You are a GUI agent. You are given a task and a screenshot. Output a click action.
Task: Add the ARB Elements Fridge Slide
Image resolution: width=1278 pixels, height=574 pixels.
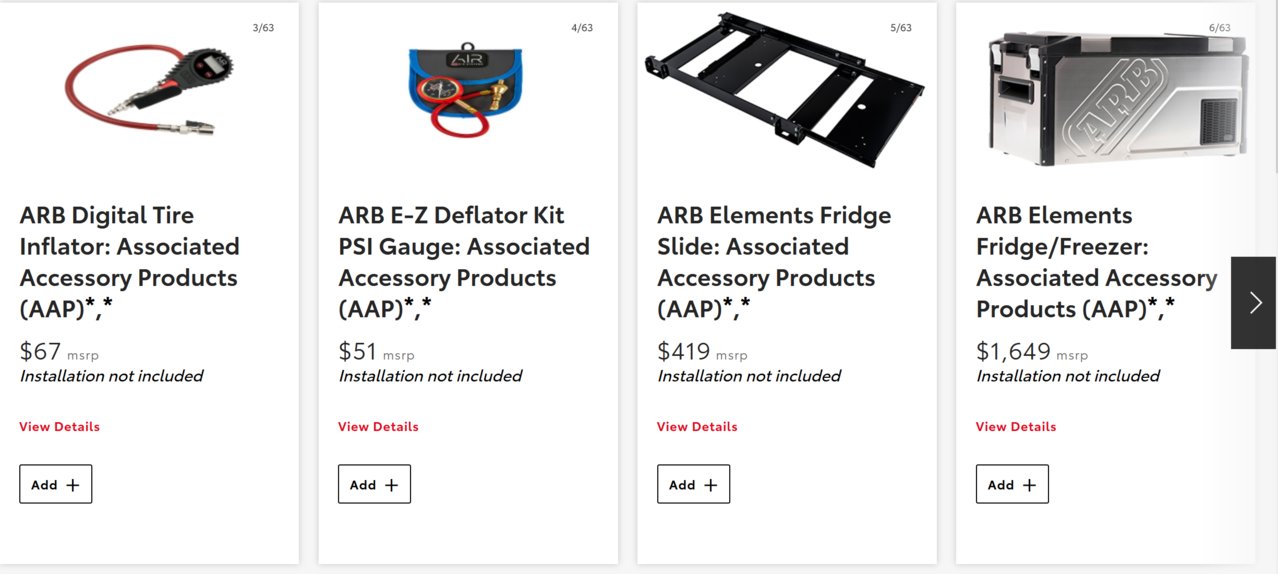[693, 484]
